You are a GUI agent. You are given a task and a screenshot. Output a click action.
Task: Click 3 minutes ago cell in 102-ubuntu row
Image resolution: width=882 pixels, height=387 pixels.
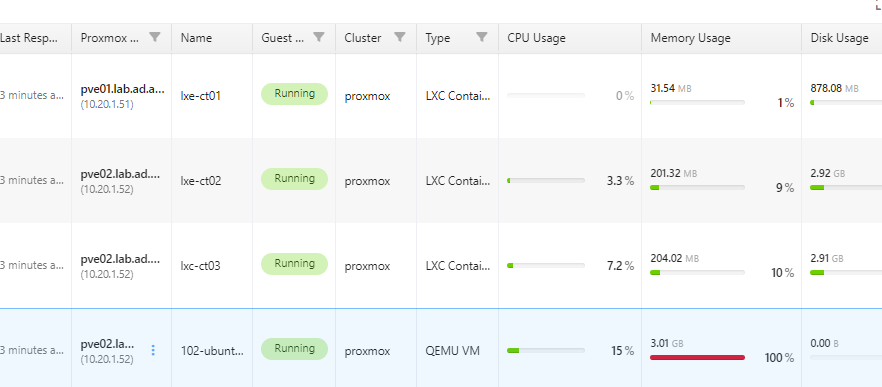click(x=32, y=350)
